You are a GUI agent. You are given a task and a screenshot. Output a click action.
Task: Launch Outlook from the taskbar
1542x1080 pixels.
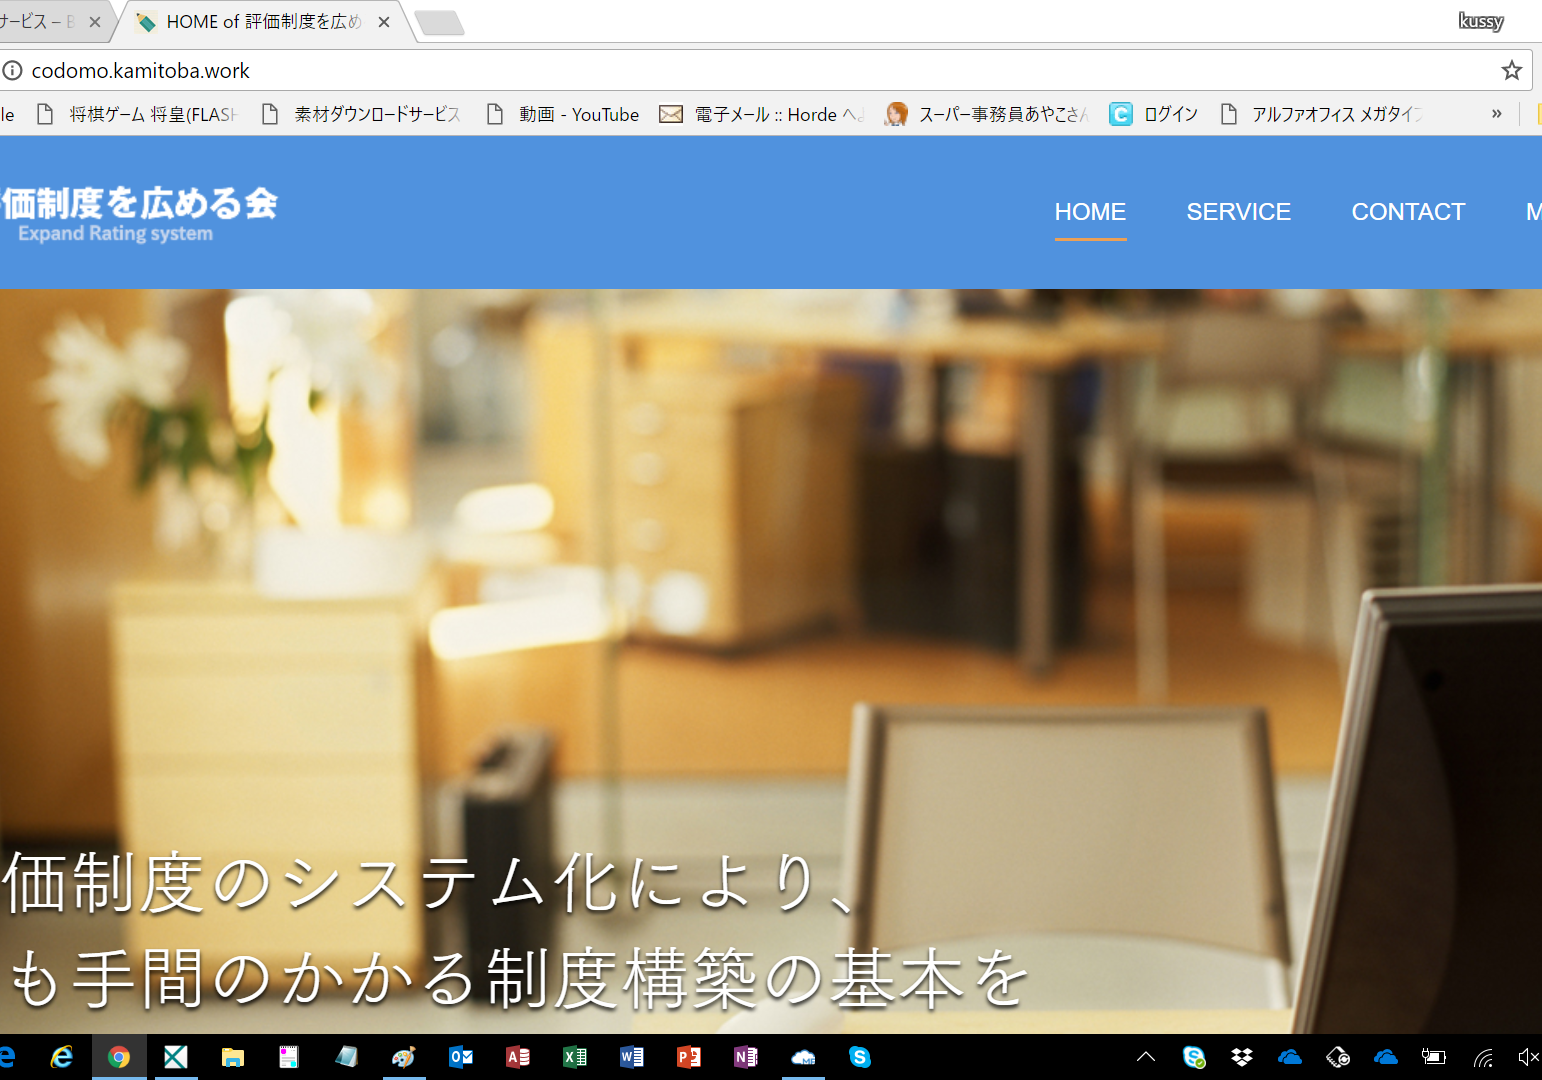[x=461, y=1057]
